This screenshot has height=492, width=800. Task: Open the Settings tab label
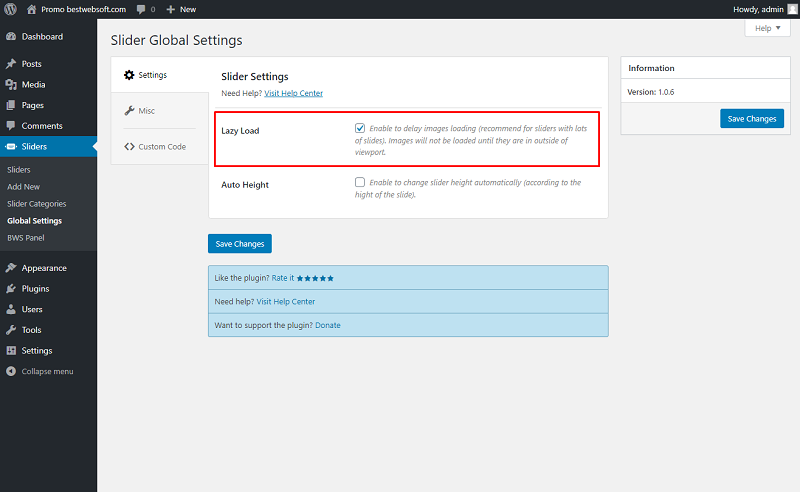coord(153,75)
